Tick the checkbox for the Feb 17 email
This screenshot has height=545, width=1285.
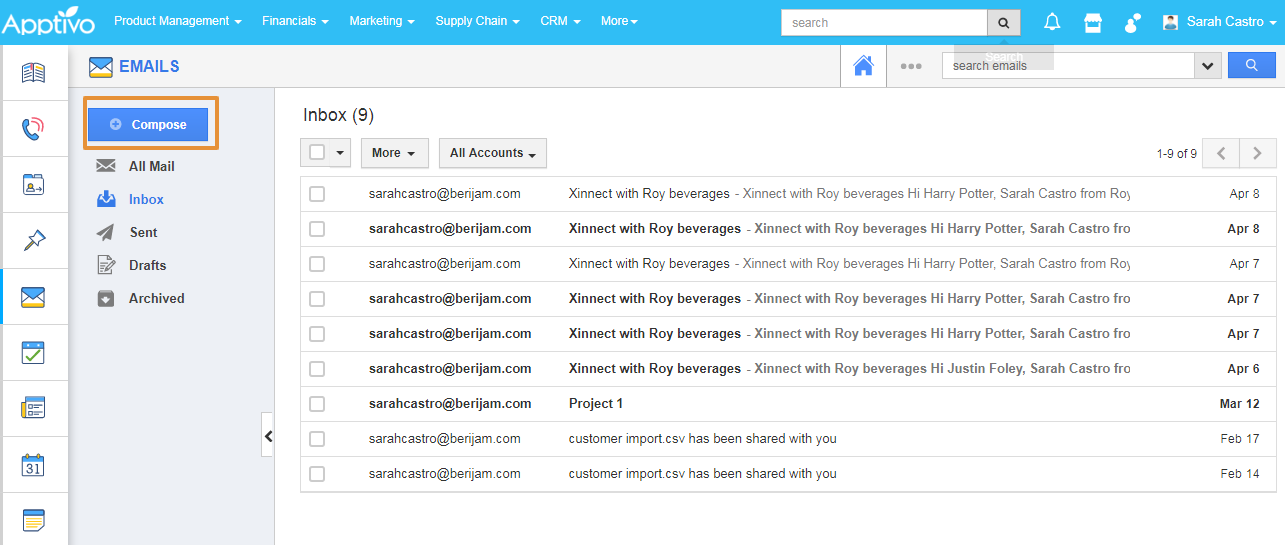[x=317, y=439]
